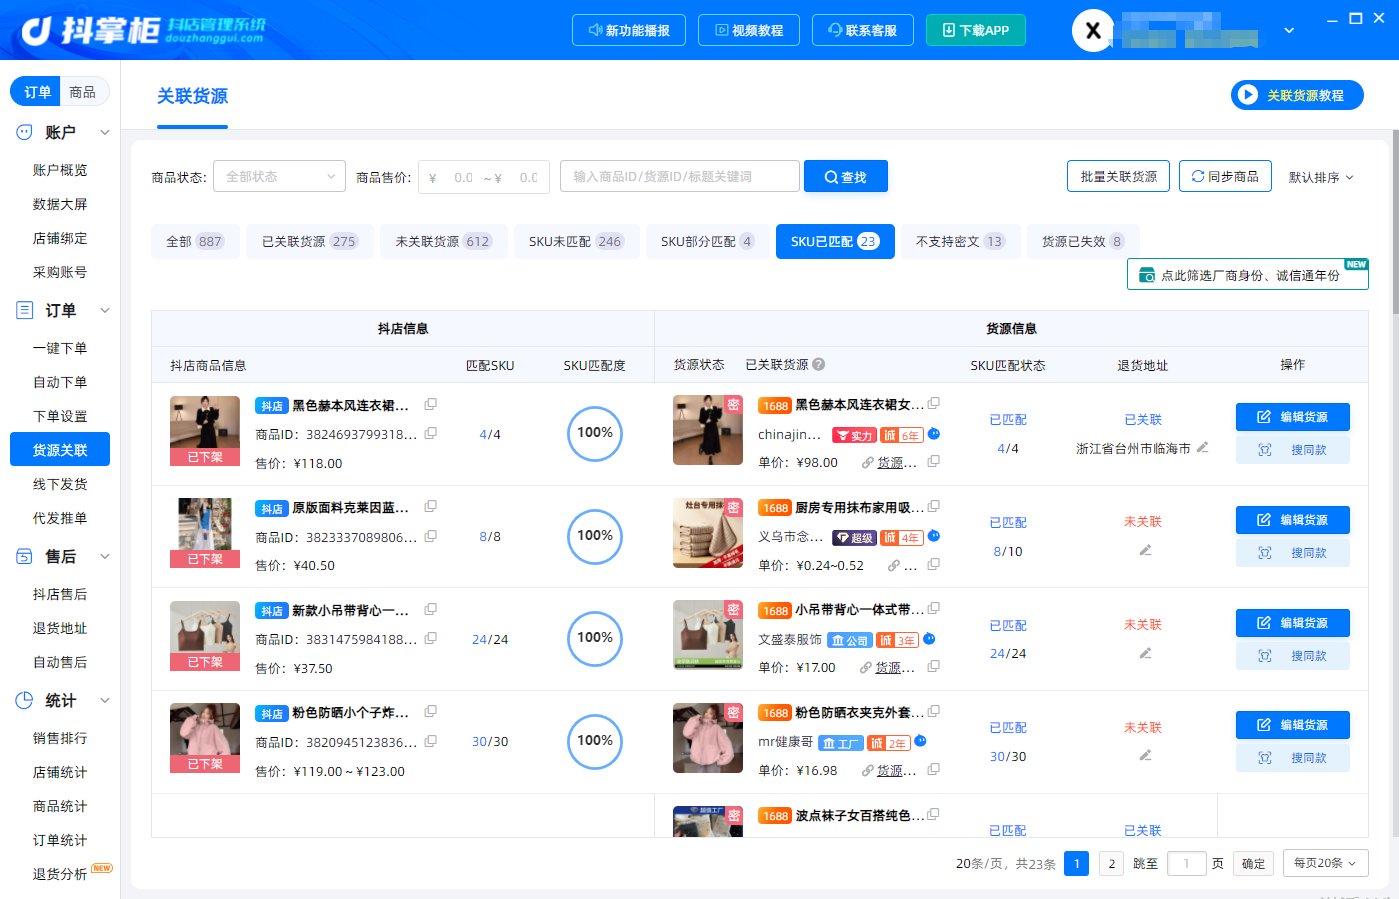Edit return address 浙江省台州市临海市 pencil icon
Screen dimensions: 1399x899
[x=1203, y=447]
